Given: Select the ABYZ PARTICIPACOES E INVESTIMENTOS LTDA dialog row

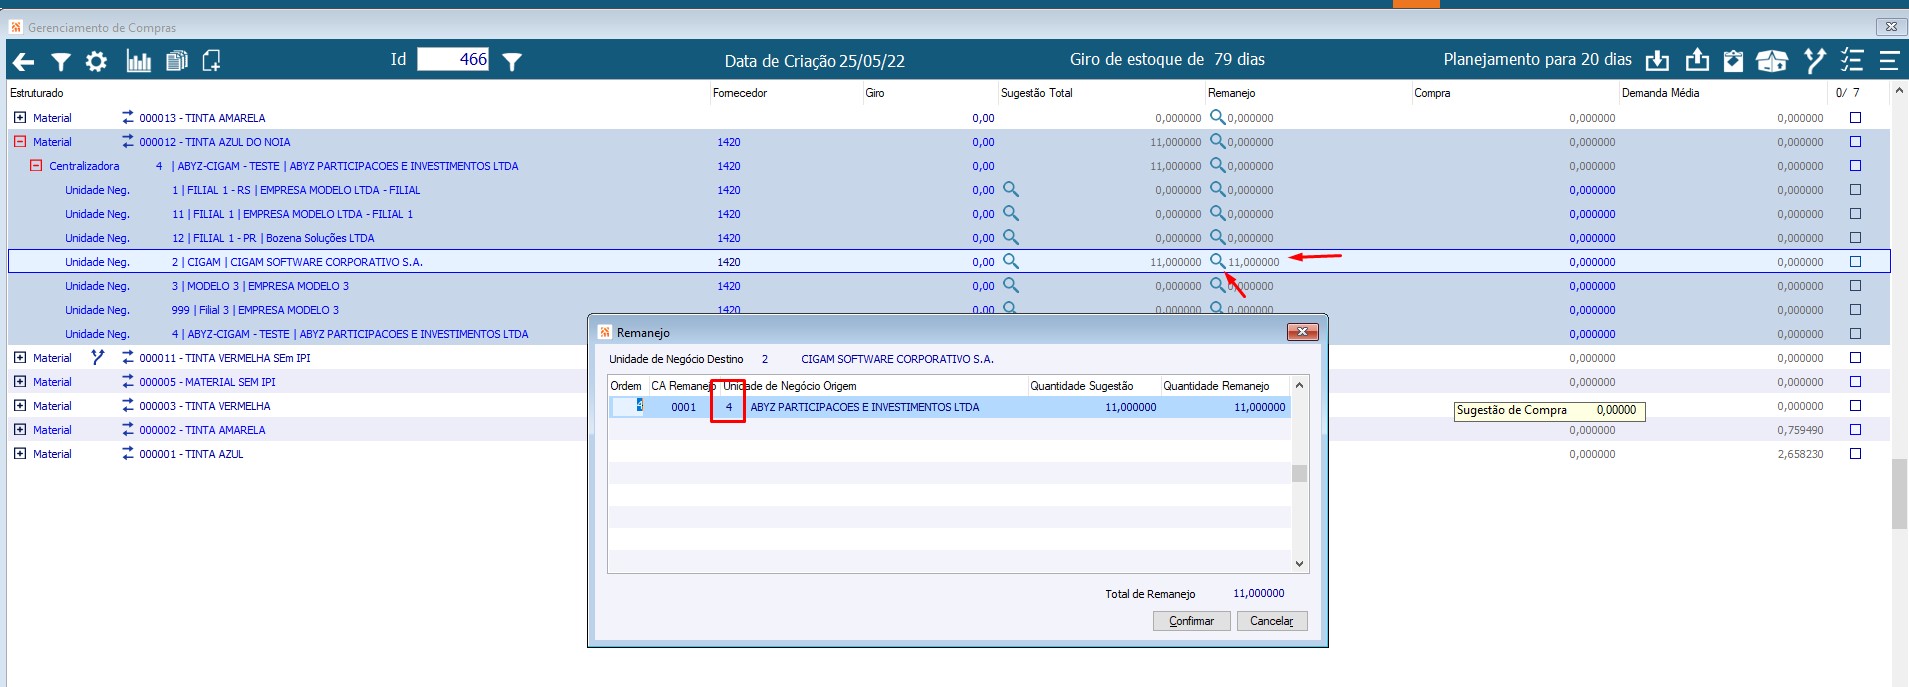Looking at the screenshot, I should coord(949,407).
